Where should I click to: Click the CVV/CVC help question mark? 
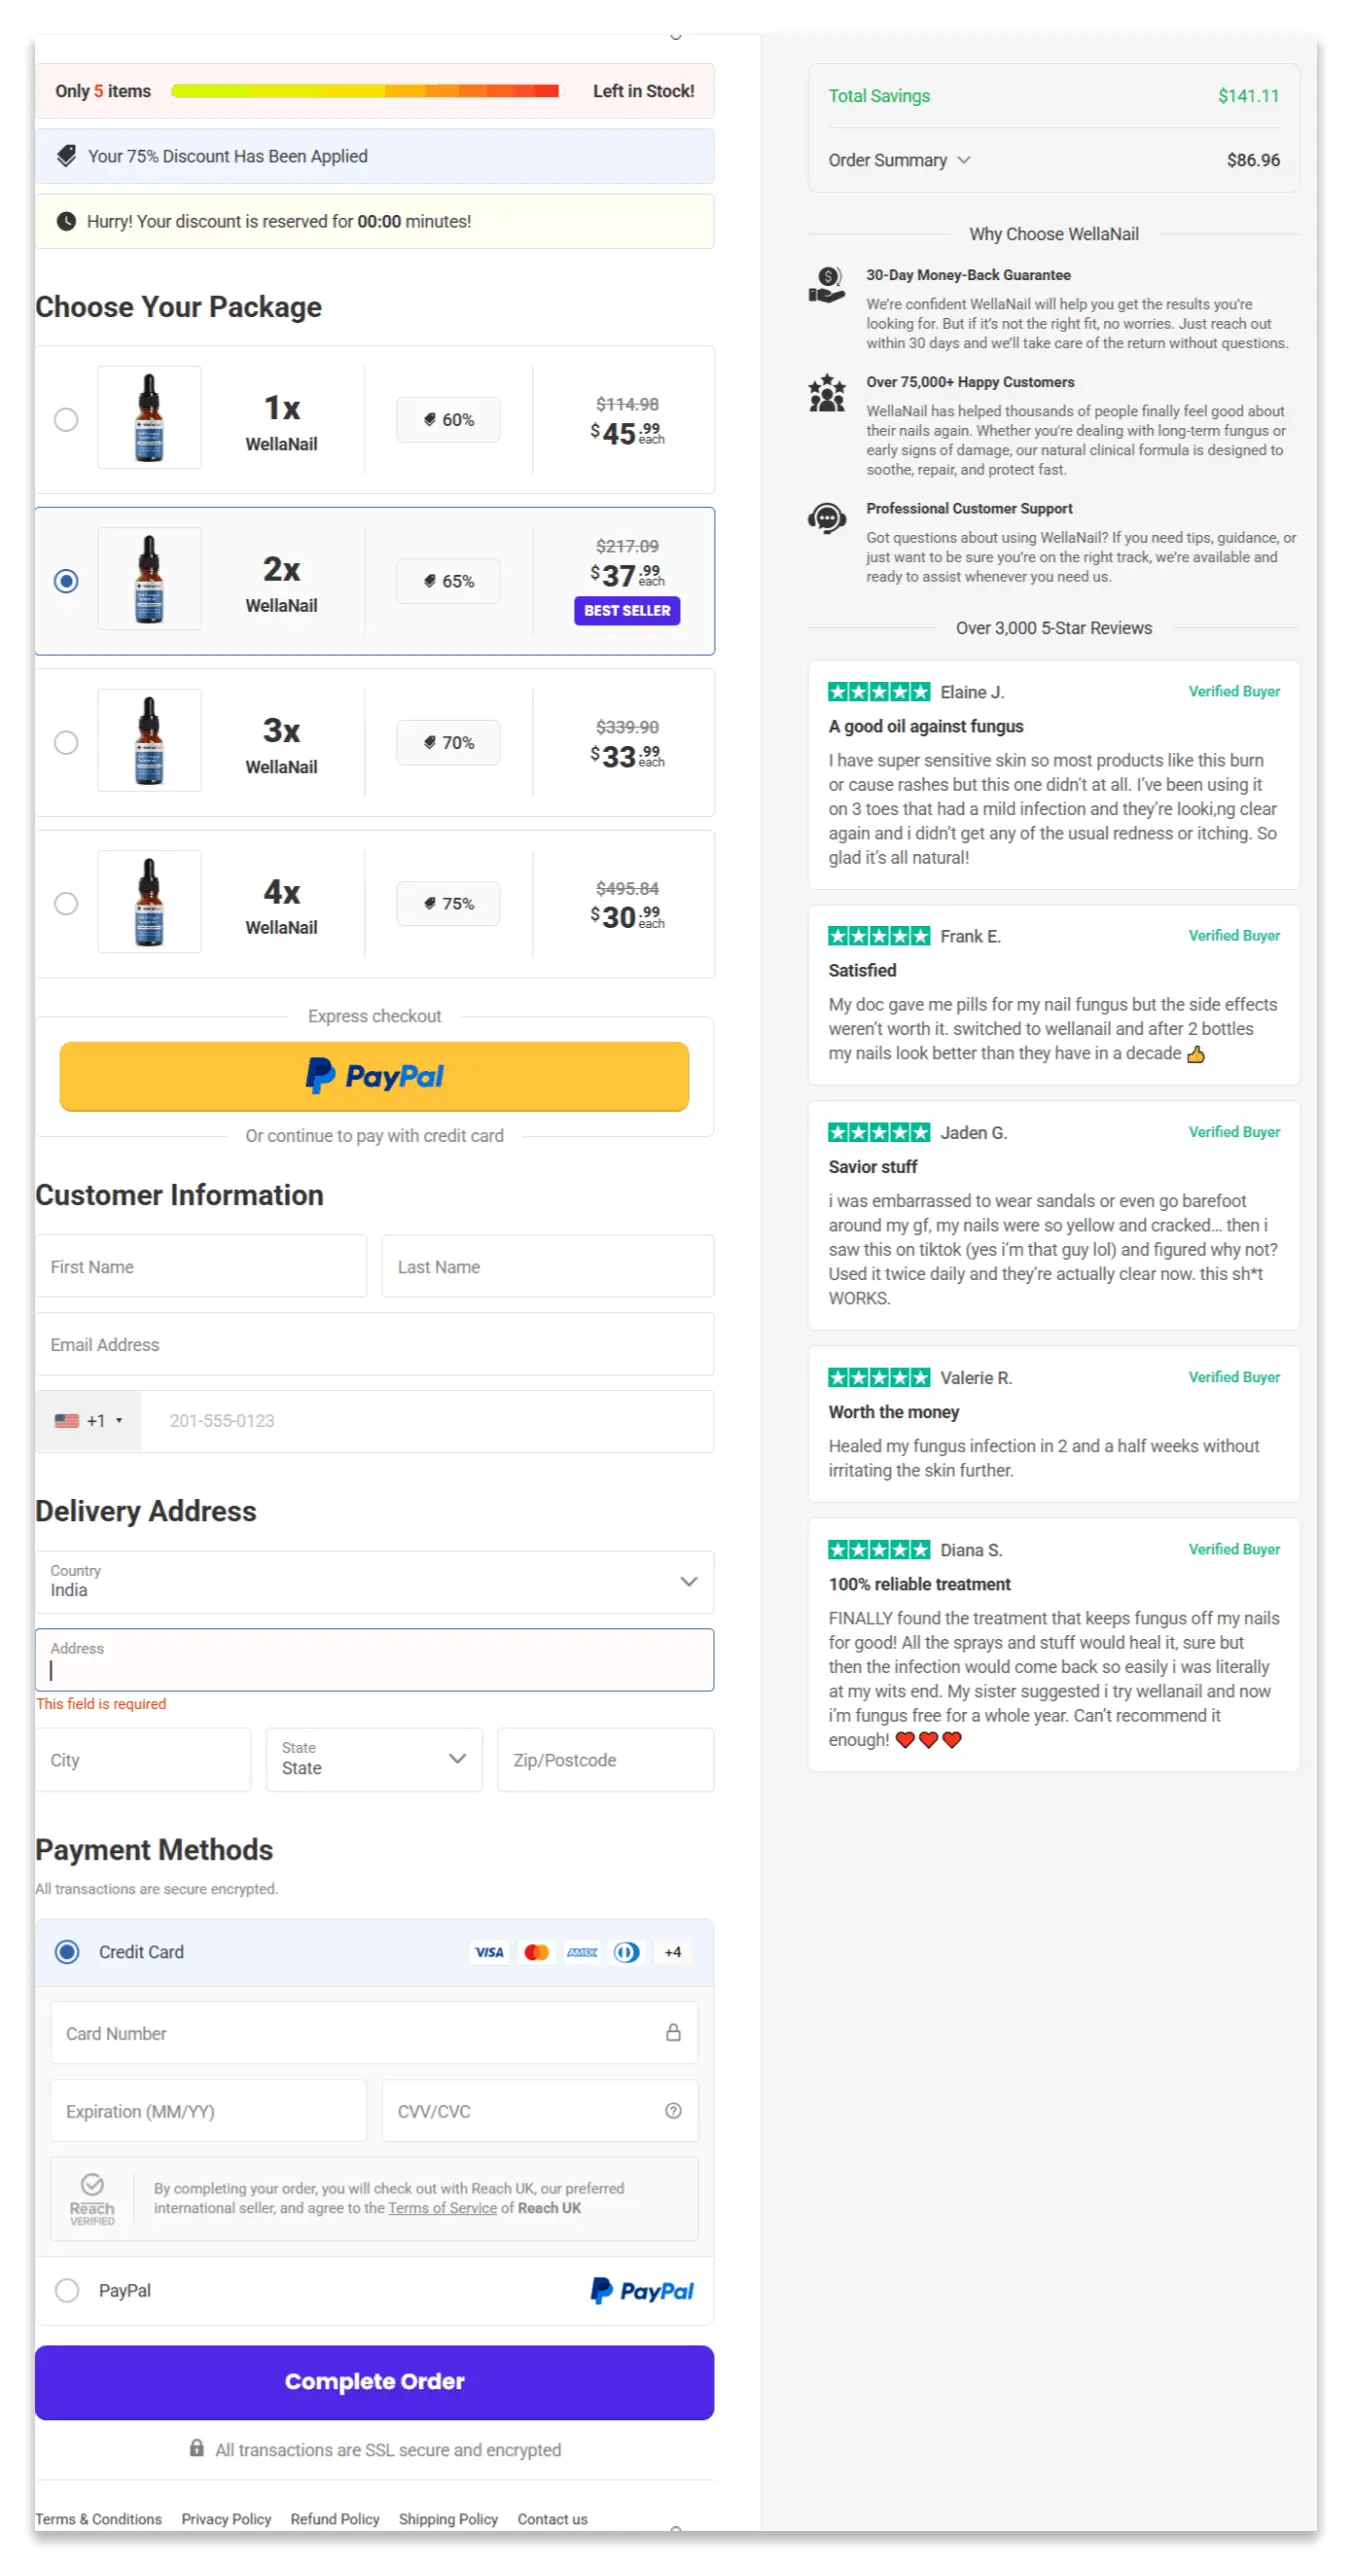click(x=672, y=2110)
